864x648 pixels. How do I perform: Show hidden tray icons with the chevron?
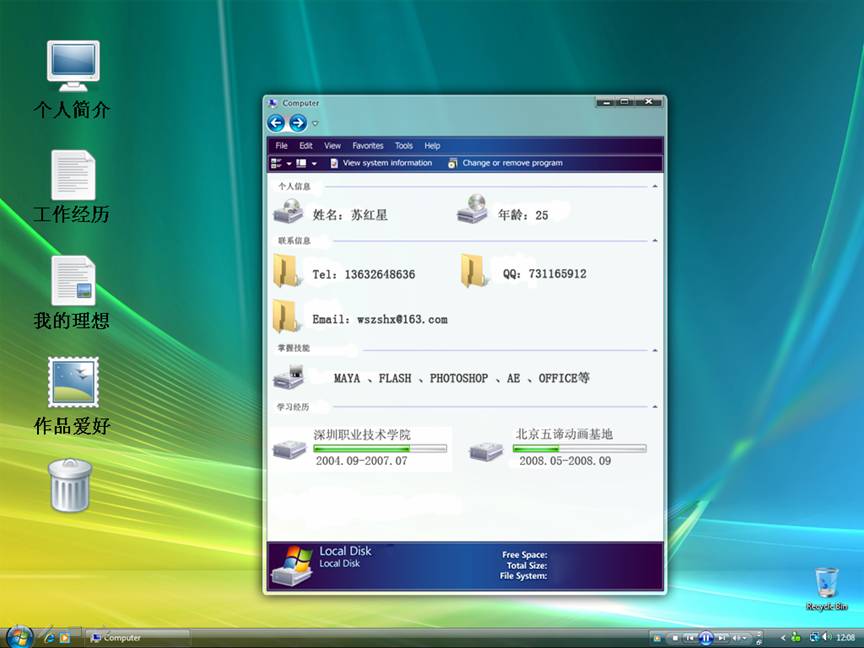[x=783, y=638]
